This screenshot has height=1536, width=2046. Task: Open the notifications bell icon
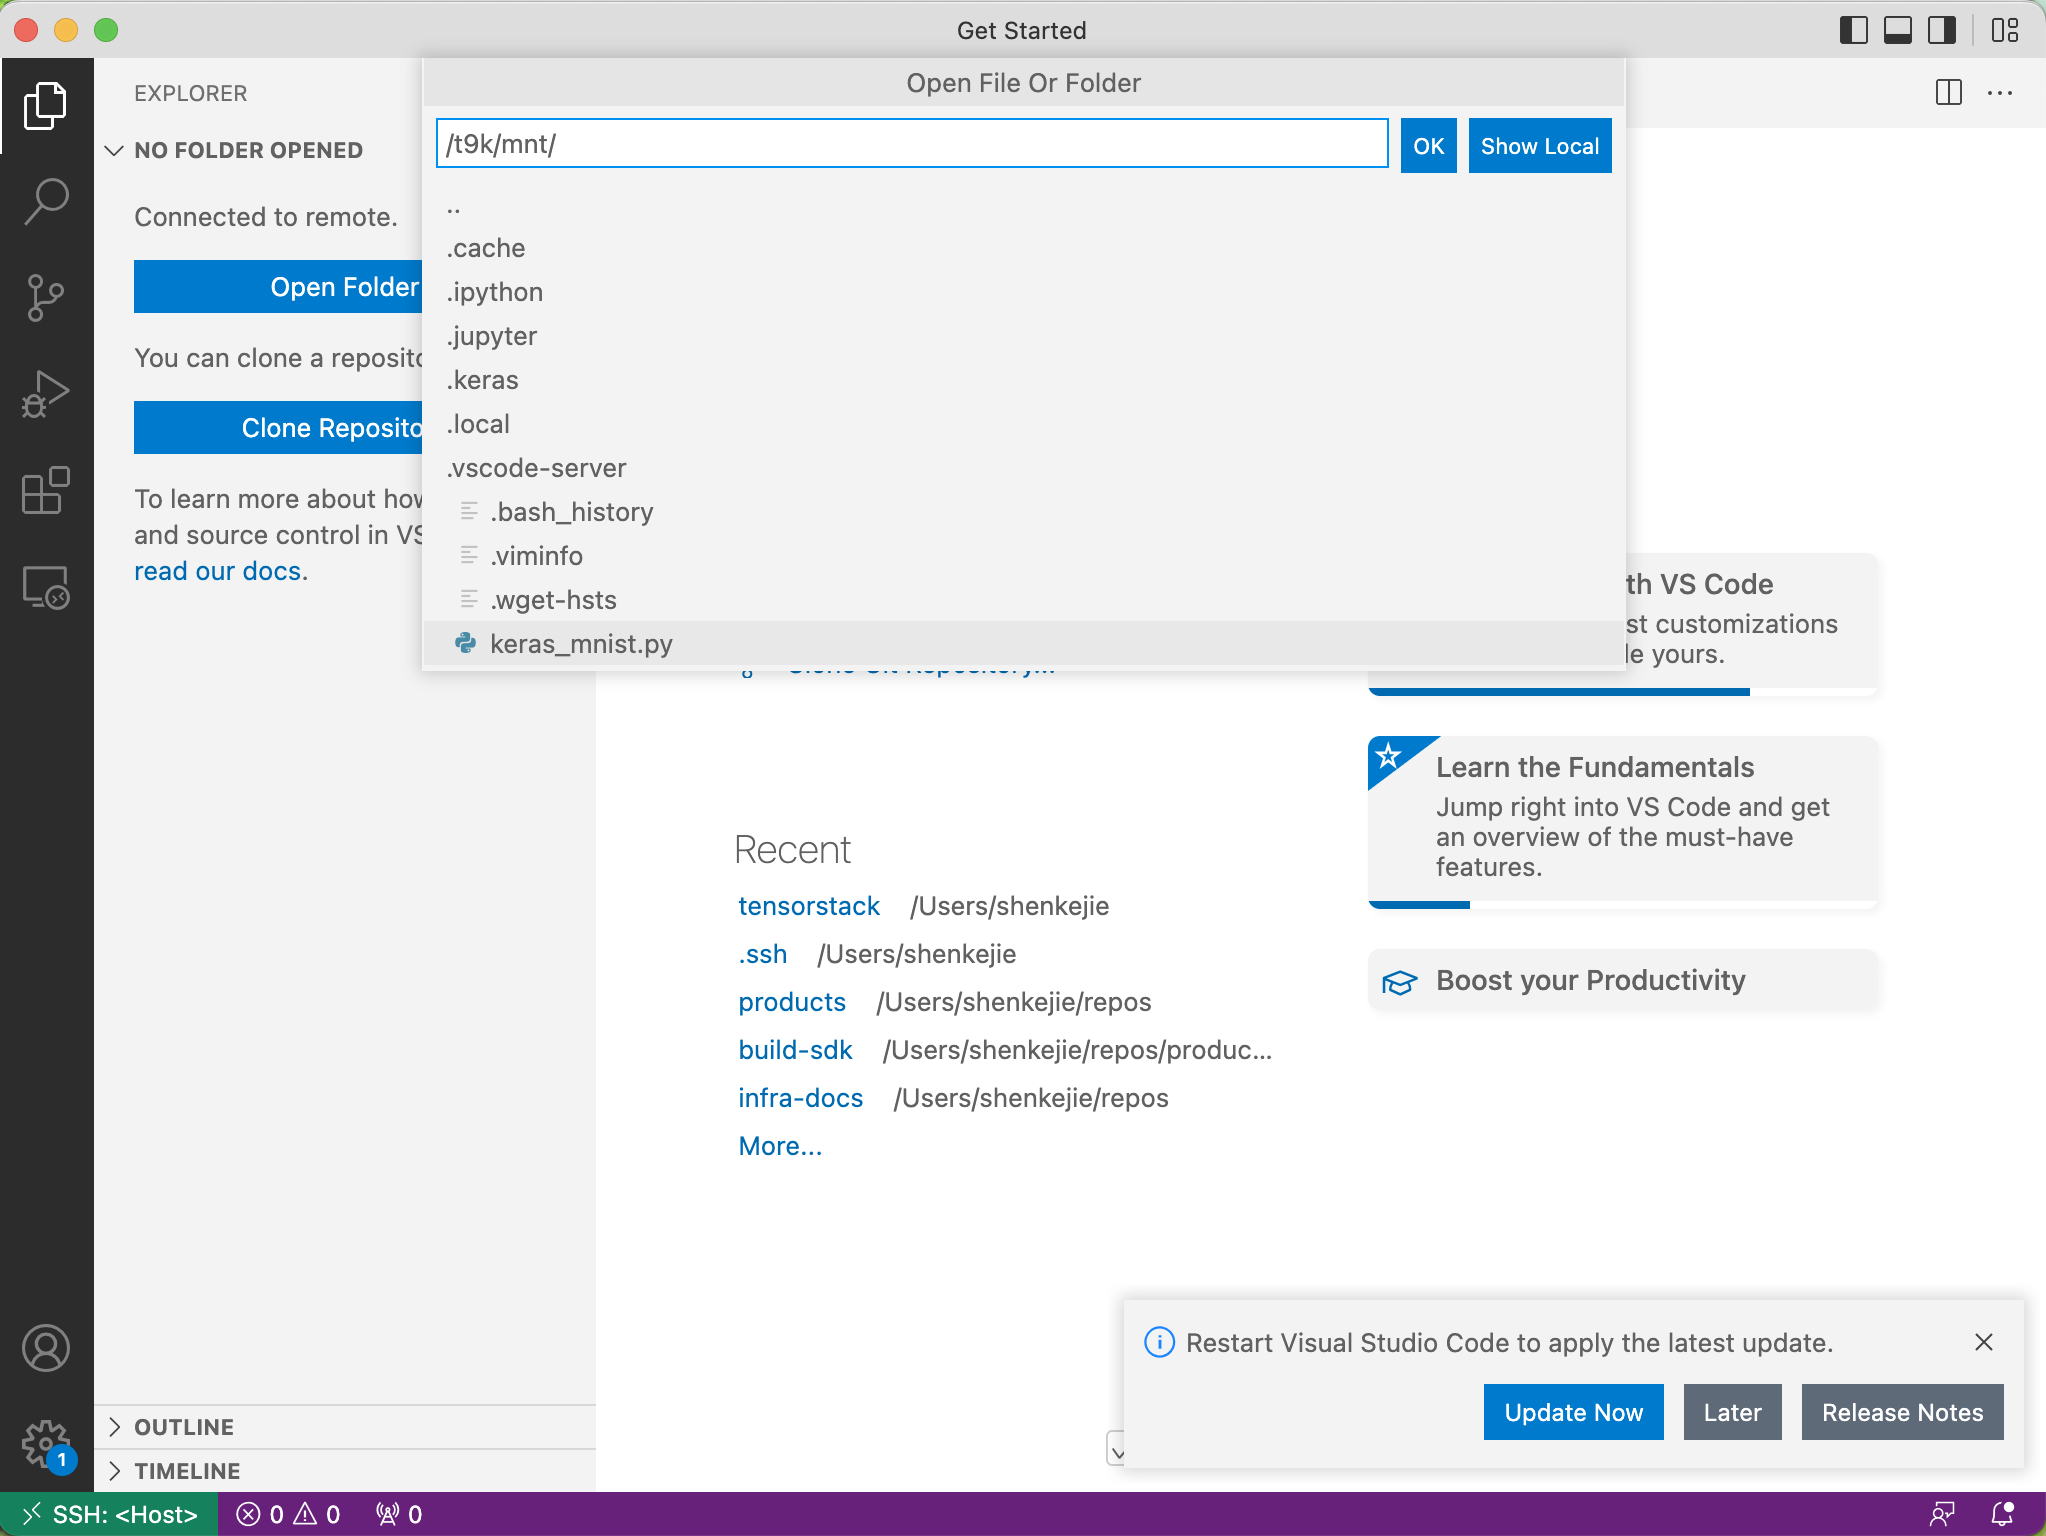[2003, 1514]
